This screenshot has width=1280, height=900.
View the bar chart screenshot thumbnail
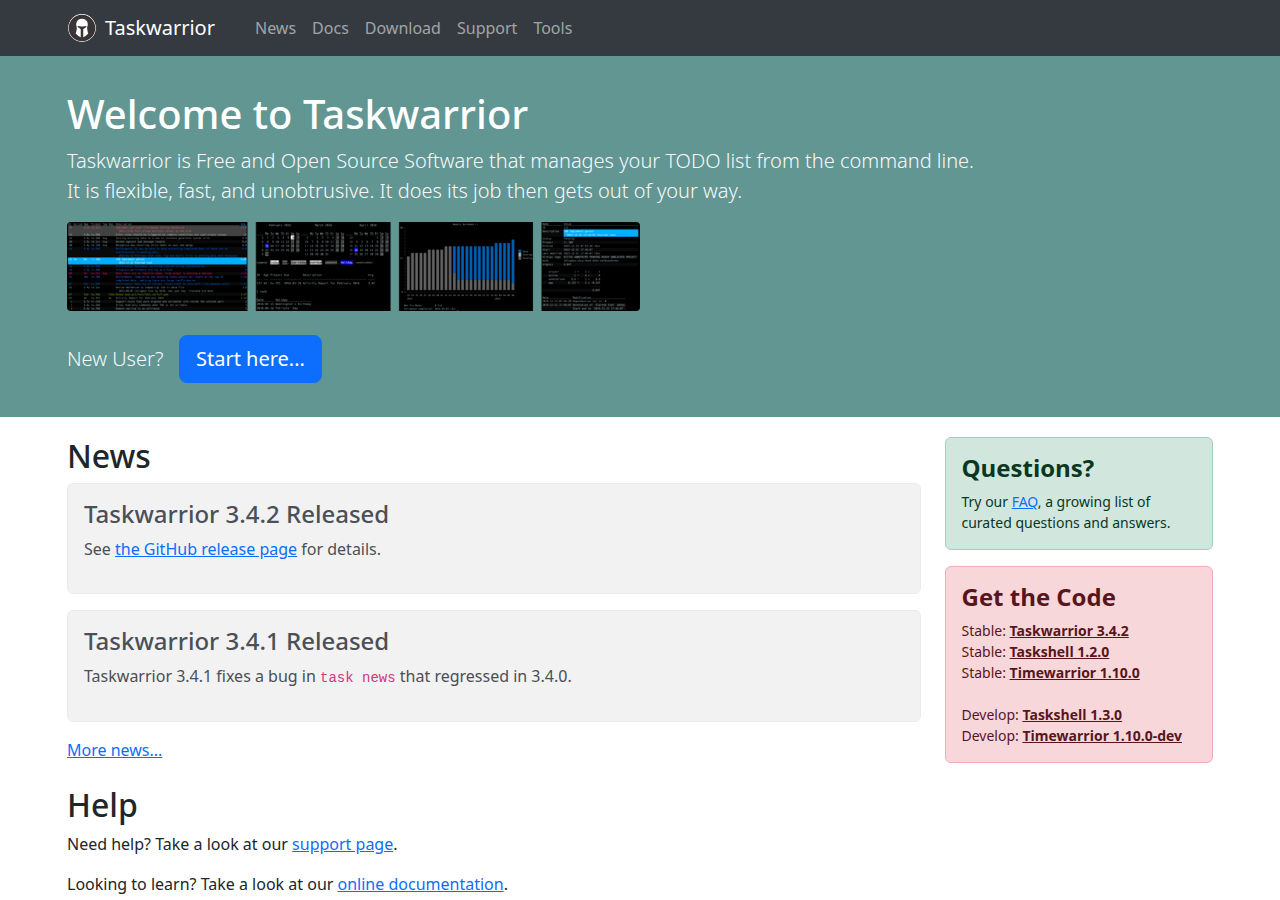pyautogui.click(x=466, y=267)
